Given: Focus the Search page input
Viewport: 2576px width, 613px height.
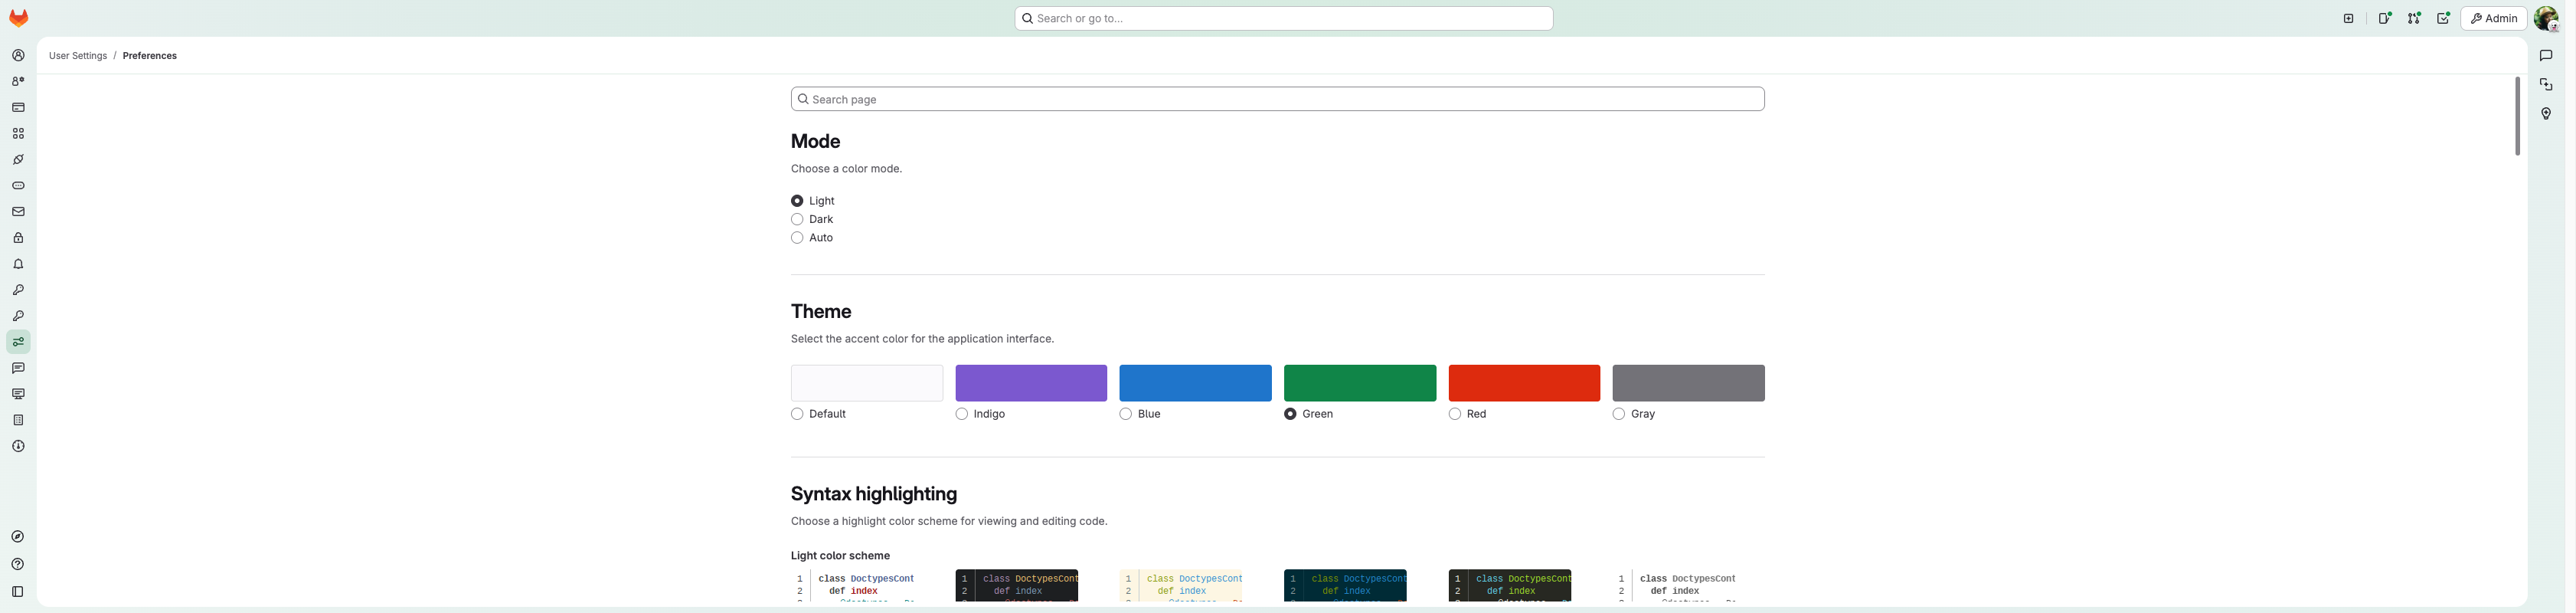Looking at the screenshot, I should [1277, 99].
